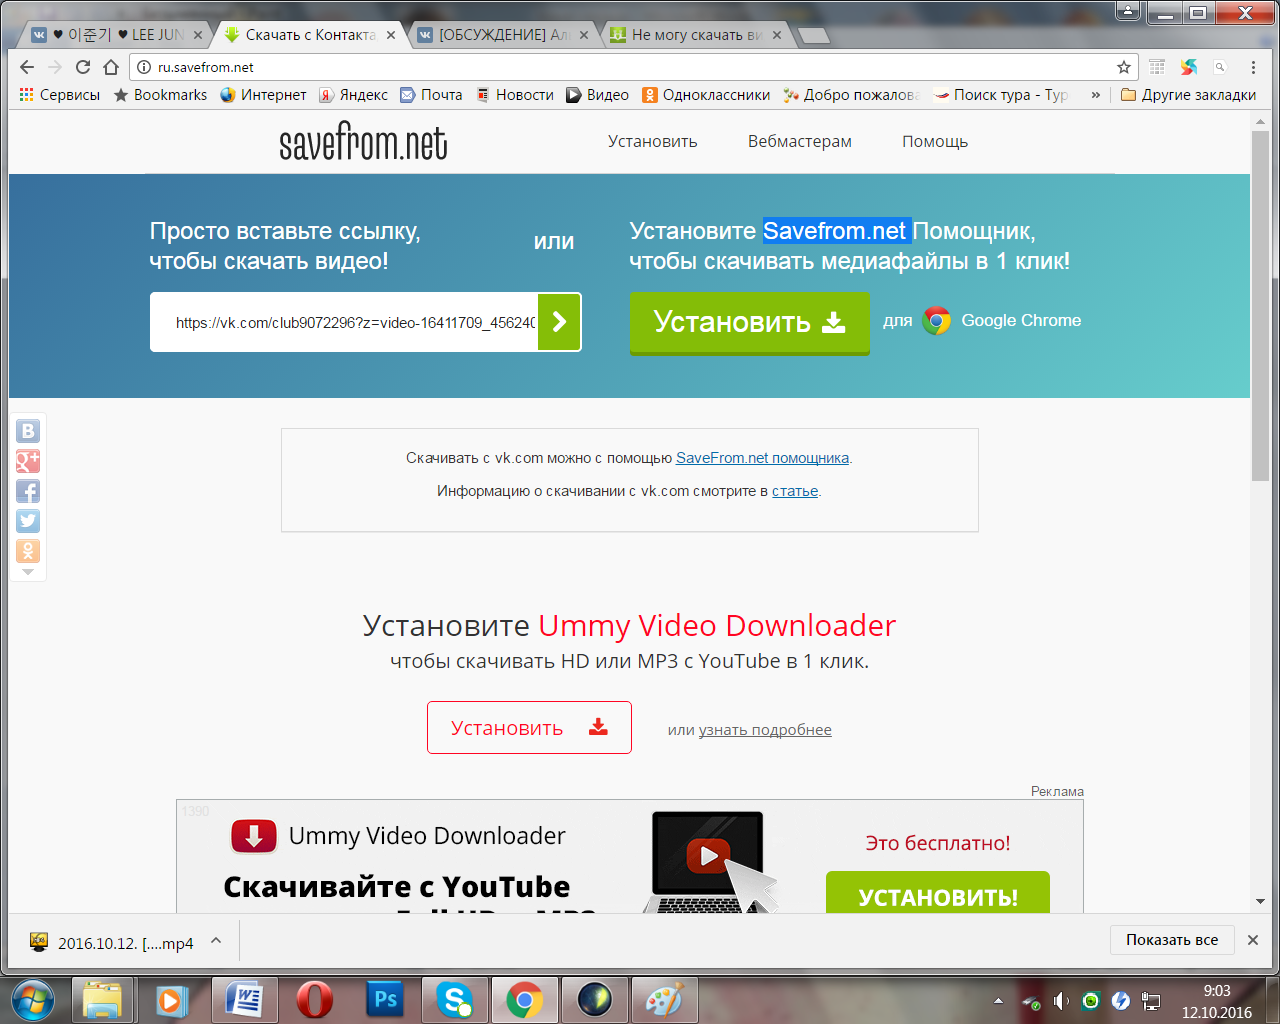1280x1024 pixels.
Task: Open the media player taskbar icon
Action: tap(172, 1000)
